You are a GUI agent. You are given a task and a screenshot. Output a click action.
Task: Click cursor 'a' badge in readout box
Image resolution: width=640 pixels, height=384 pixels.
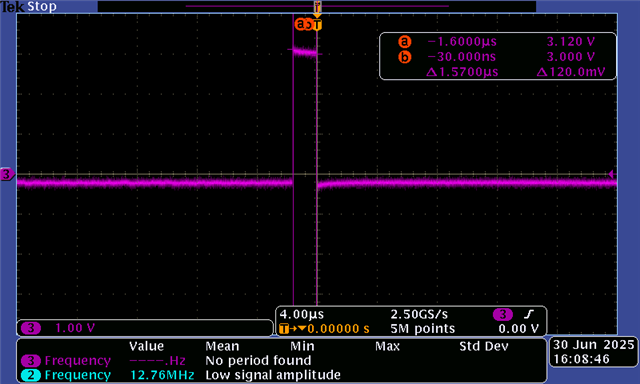404,42
